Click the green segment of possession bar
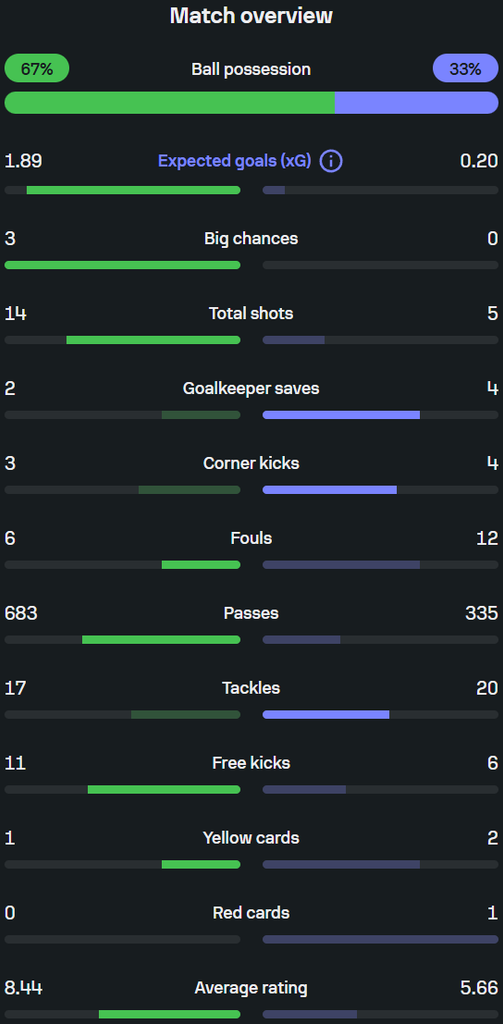 pyautogui.click(x=170, y=103)
